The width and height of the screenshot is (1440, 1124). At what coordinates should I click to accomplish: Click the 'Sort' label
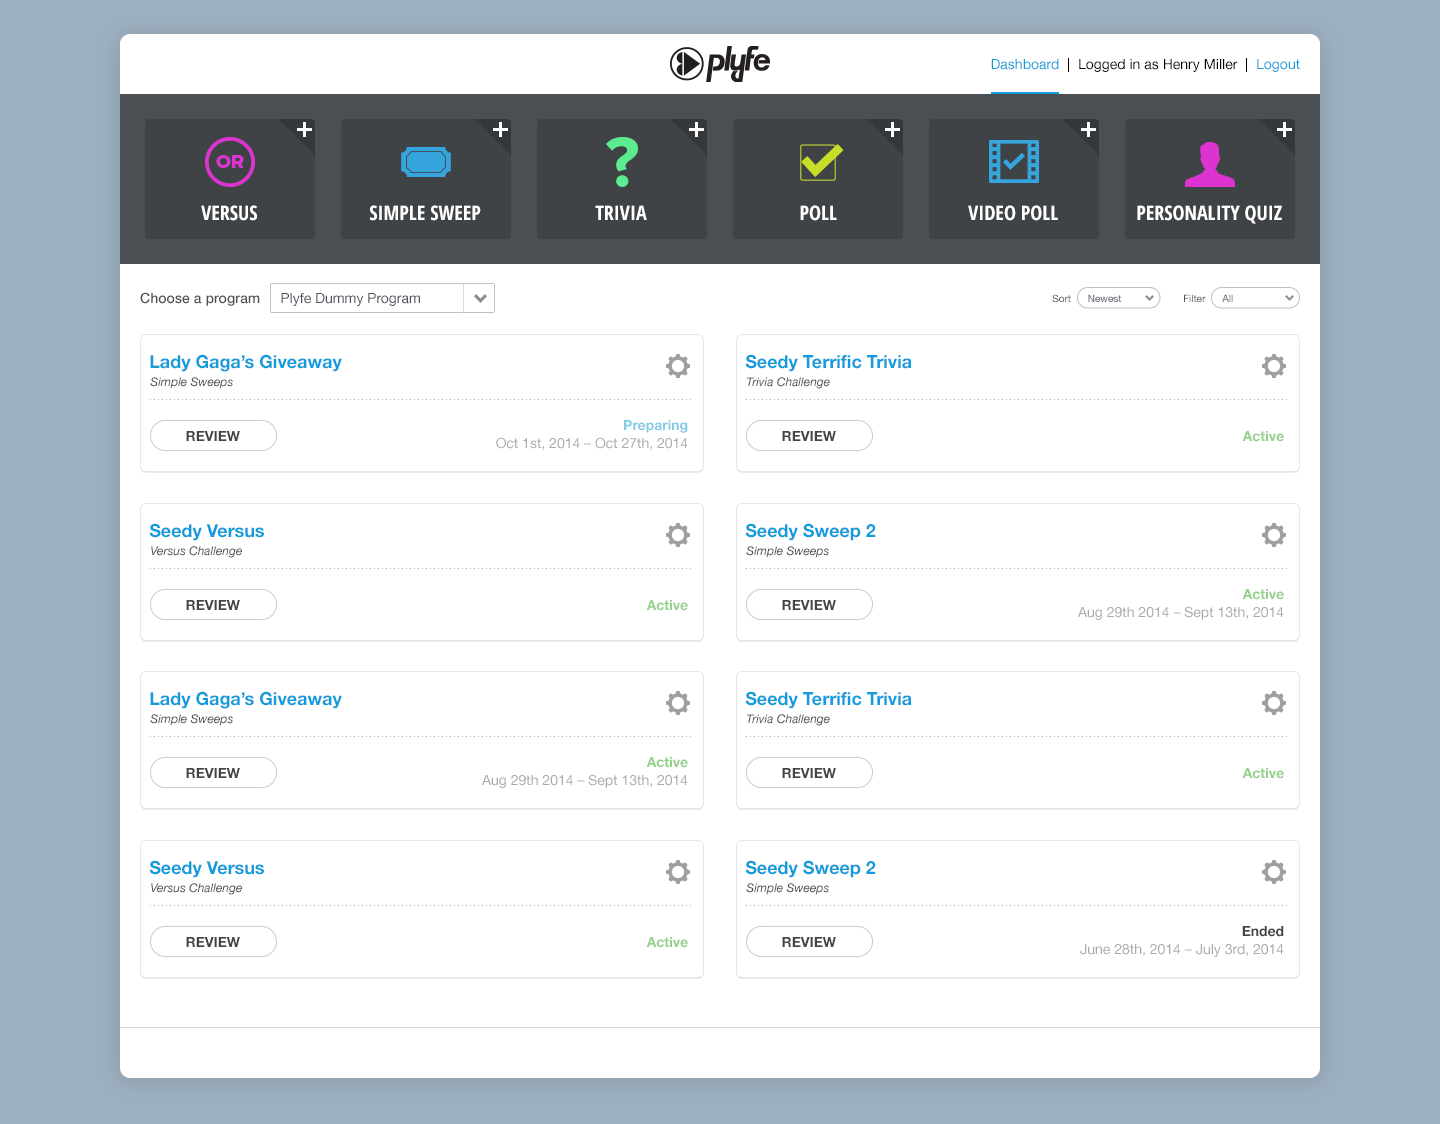[1061, 299]
